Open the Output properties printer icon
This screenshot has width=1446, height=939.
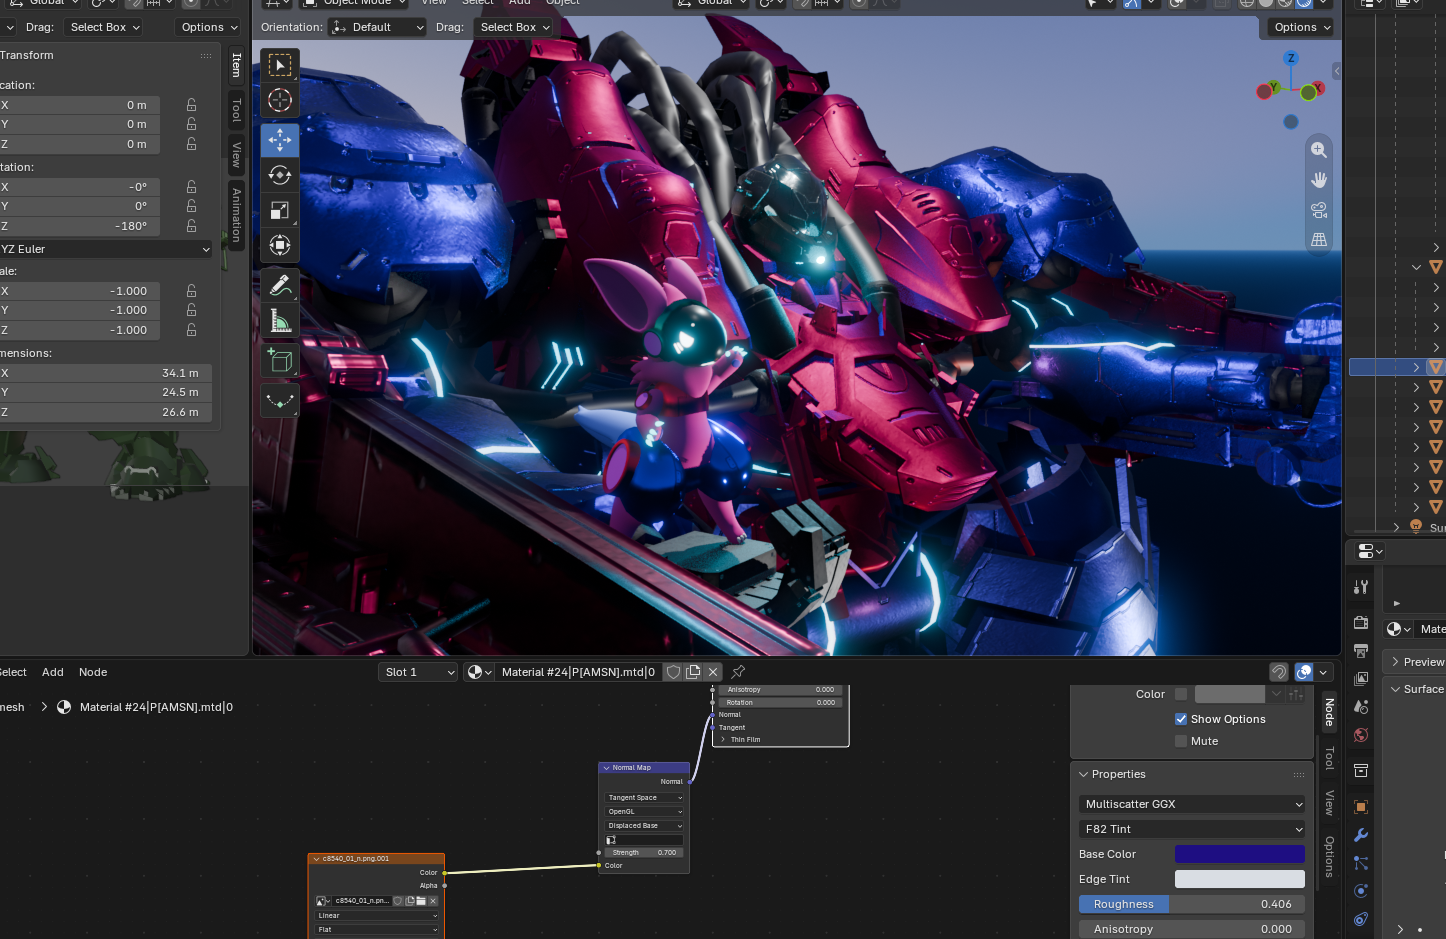(1361, 651)
